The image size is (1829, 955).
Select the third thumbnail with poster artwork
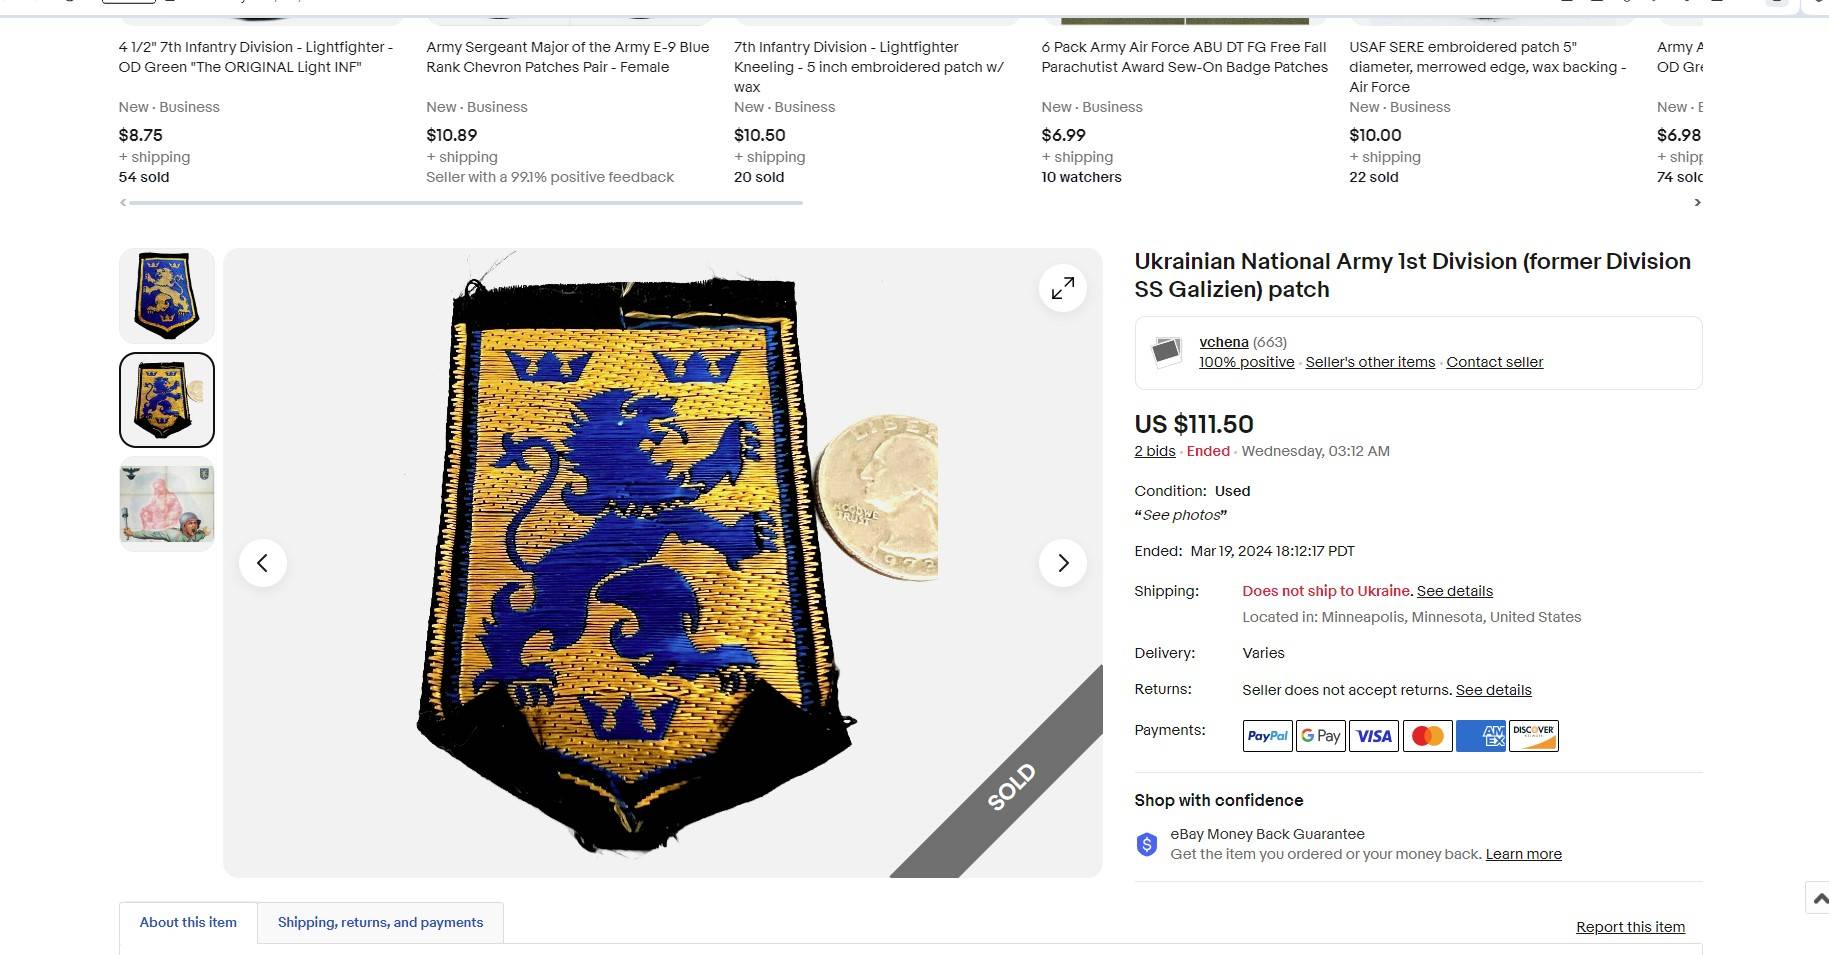(x=167, y=504)
